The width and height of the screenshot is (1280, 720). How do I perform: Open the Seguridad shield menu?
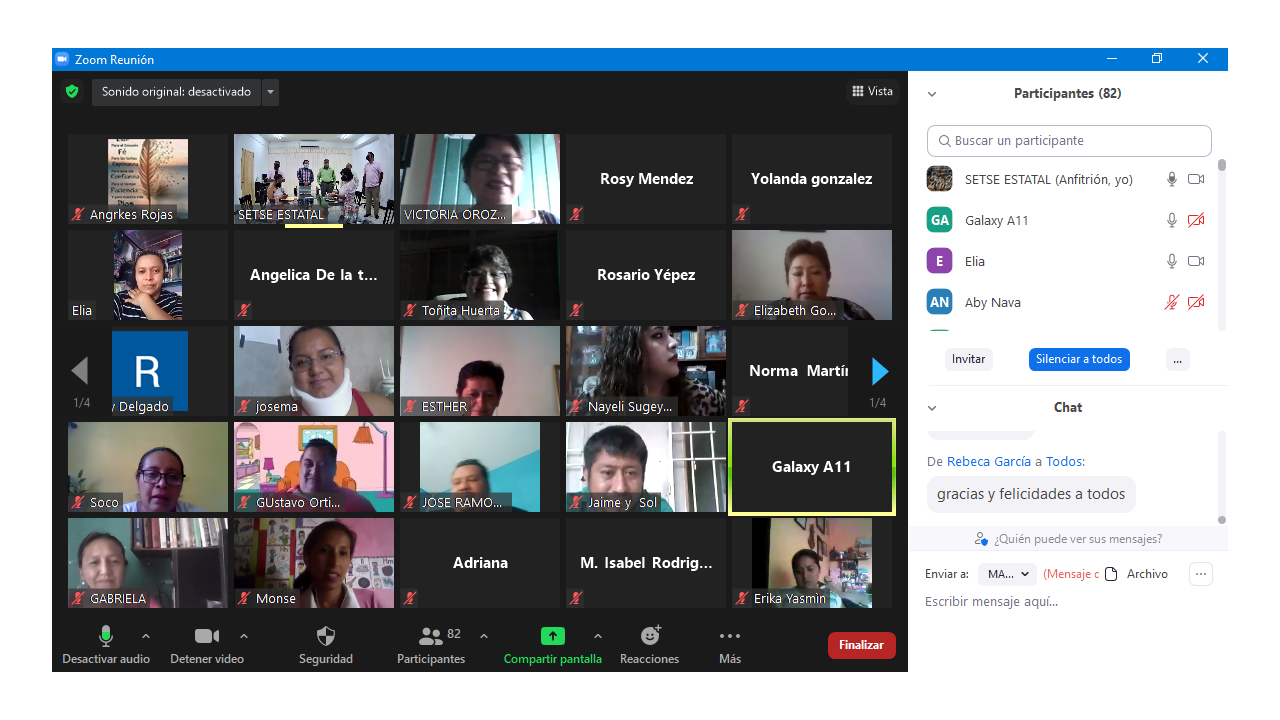(326, 645)
